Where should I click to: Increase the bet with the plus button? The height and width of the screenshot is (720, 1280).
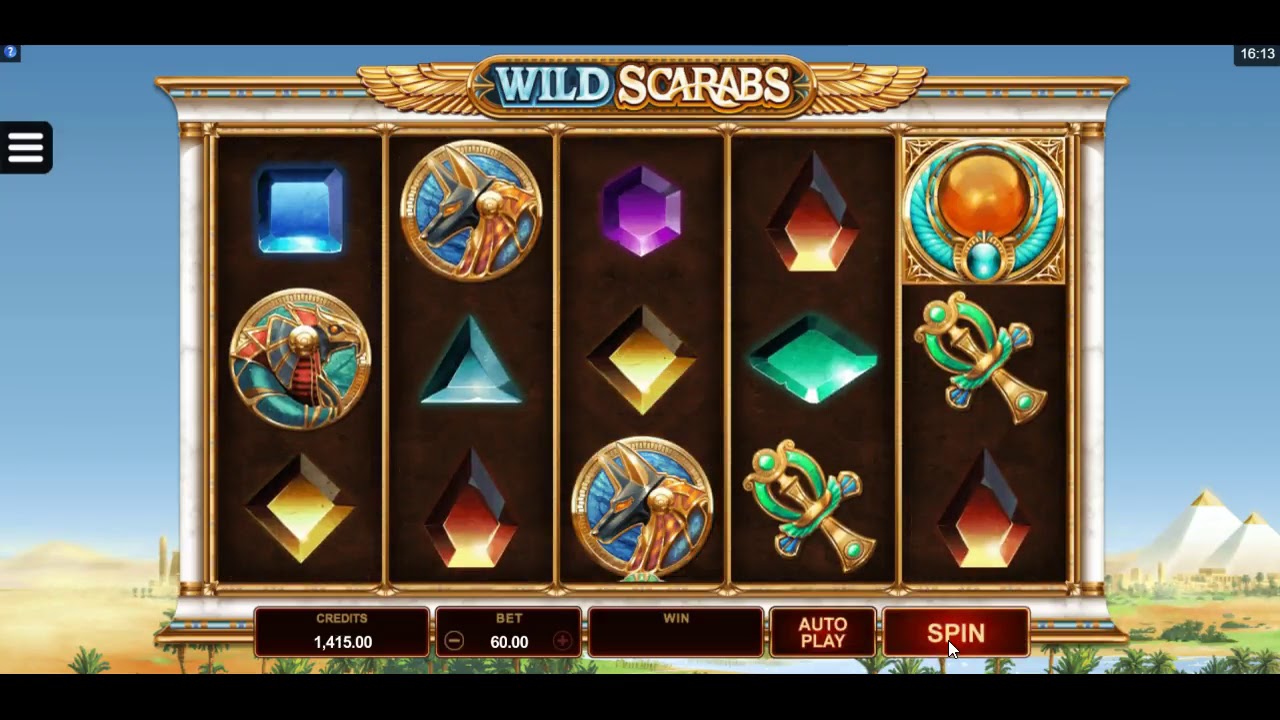tap(563, 642)
